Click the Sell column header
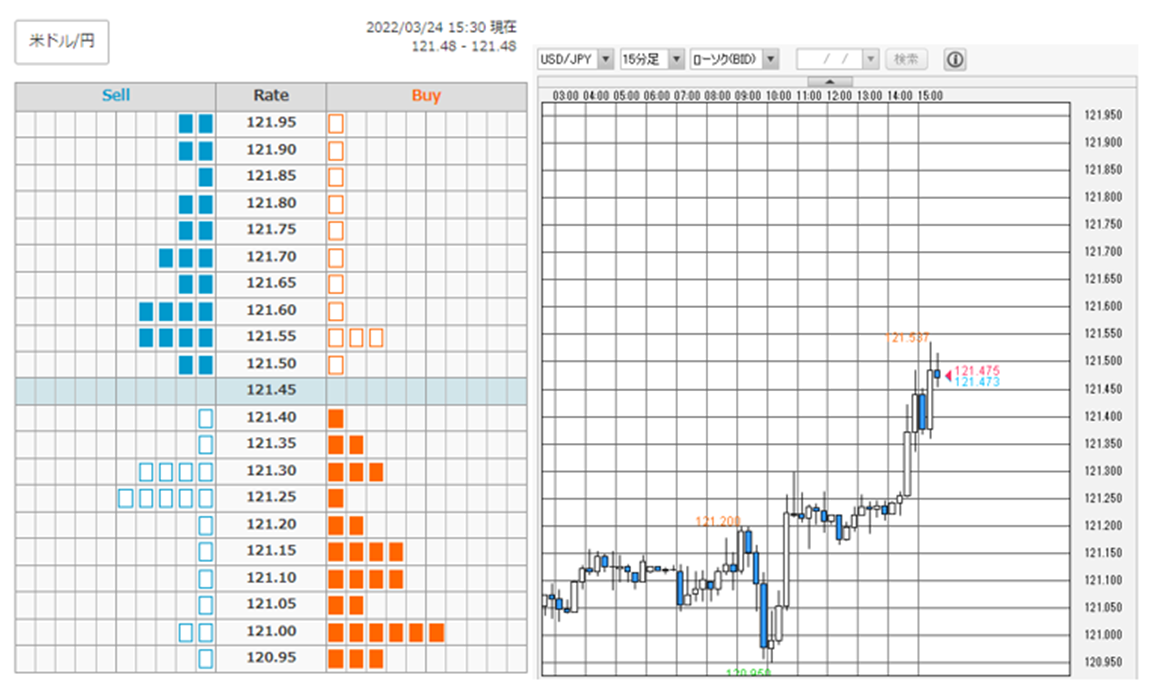 point(116,96)
